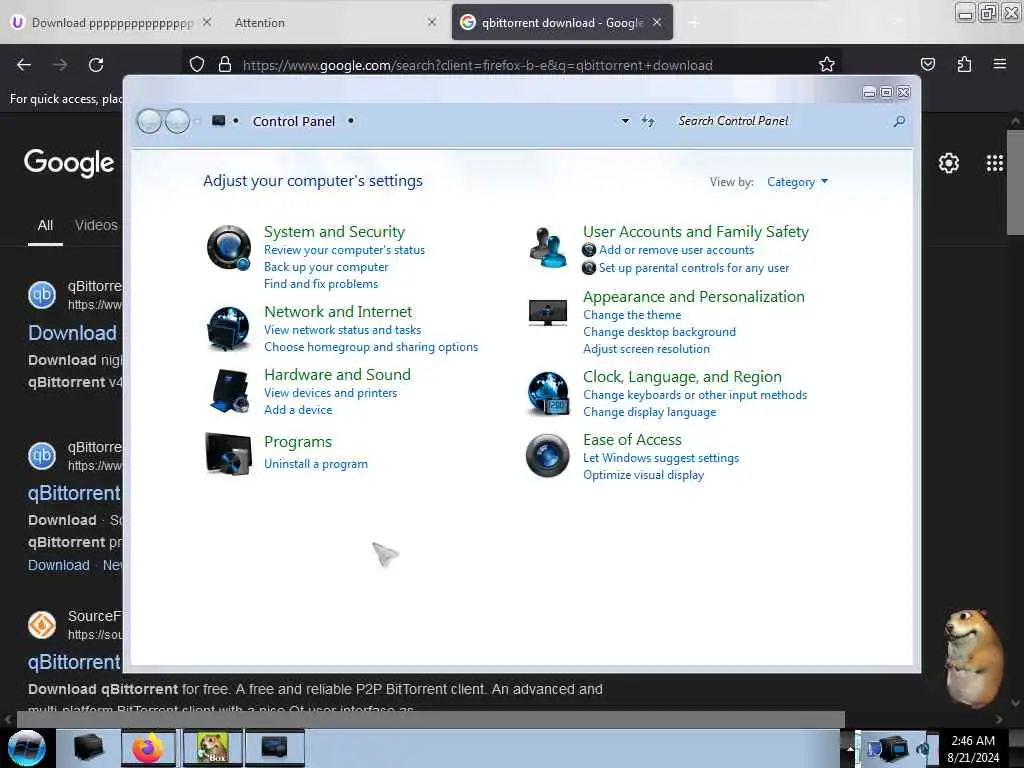Open the View by Category dropdown
1024x768 pixels.
click(797, 182)
